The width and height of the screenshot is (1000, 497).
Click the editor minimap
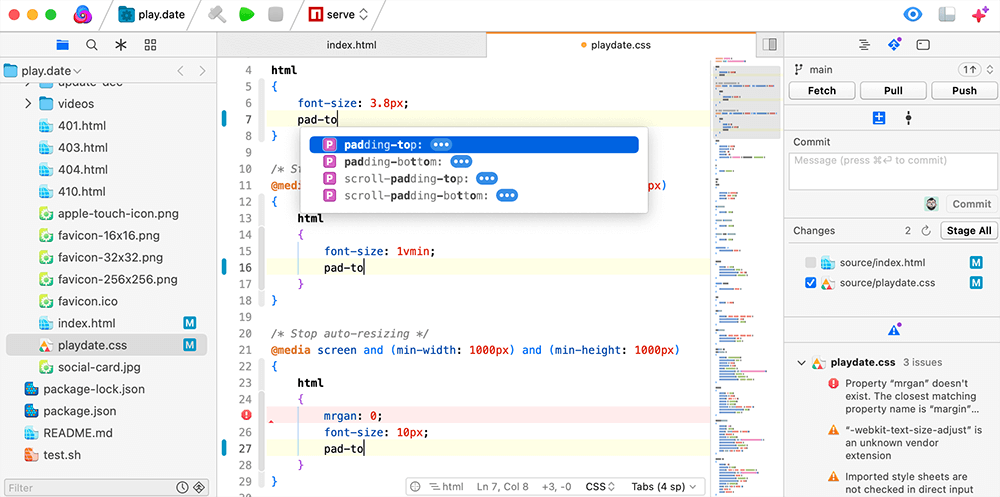[x=746, y=278]
